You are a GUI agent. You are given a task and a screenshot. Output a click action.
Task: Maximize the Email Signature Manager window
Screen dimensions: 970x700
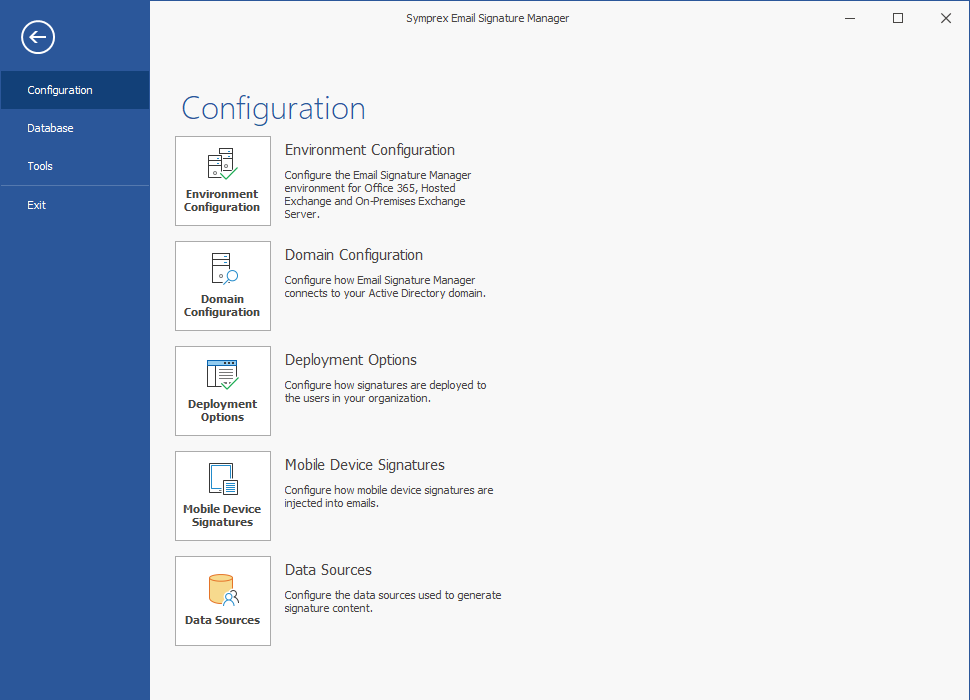[x=898, y=19]
